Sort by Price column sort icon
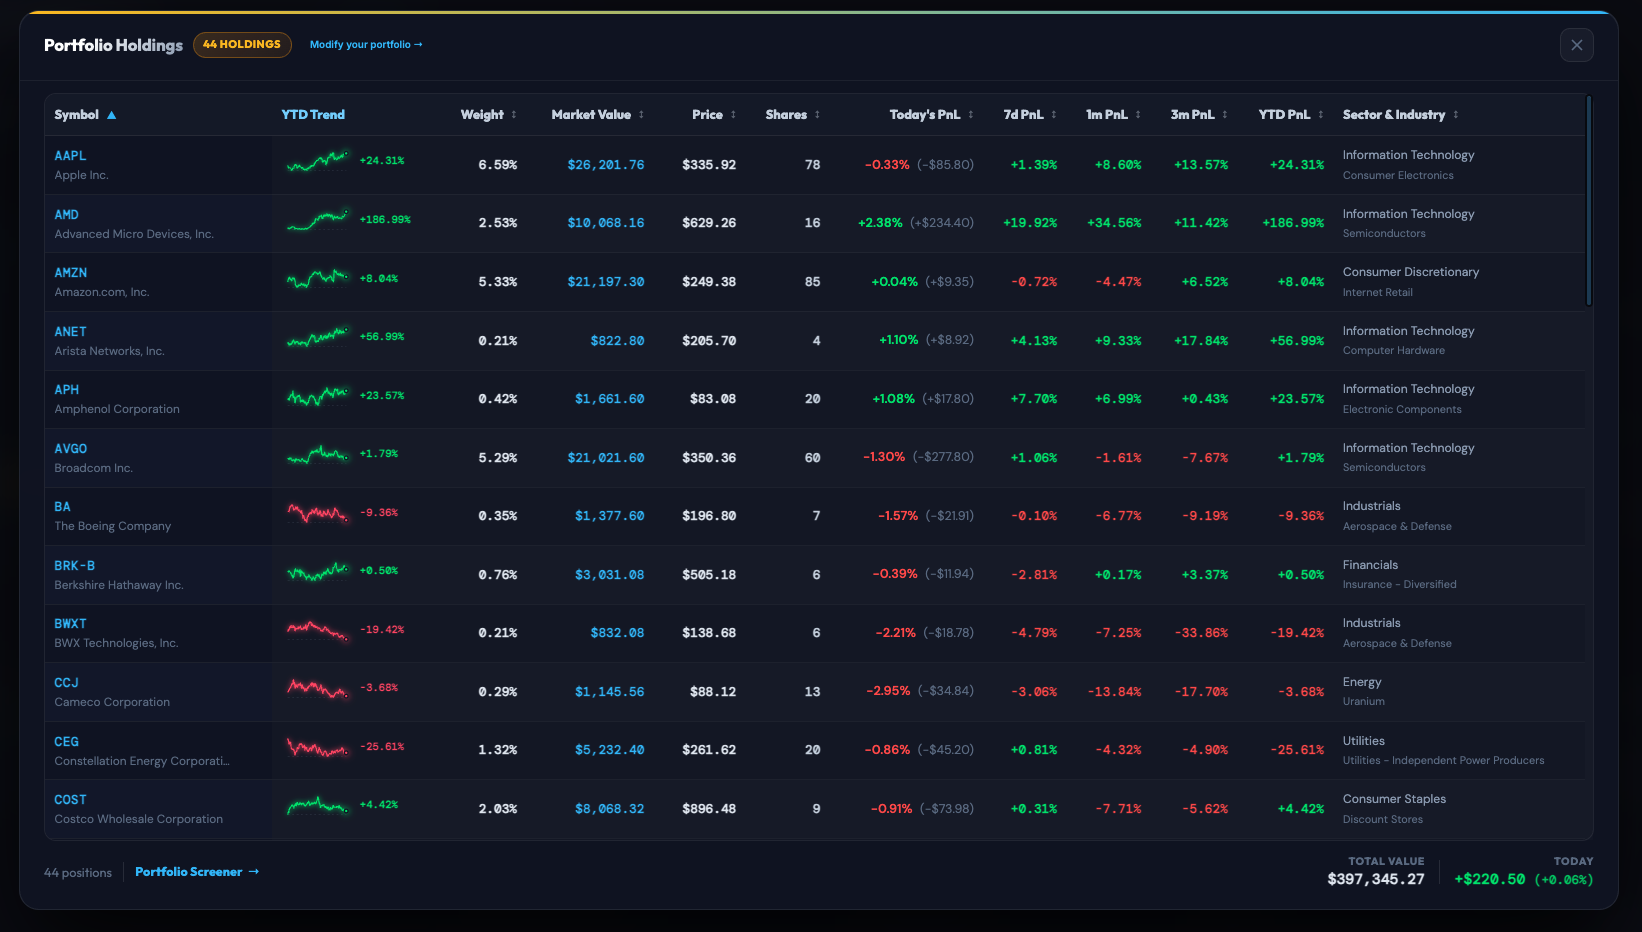Screen dimensions: 1642x932 pyautogui.click(x=733, y=115)
